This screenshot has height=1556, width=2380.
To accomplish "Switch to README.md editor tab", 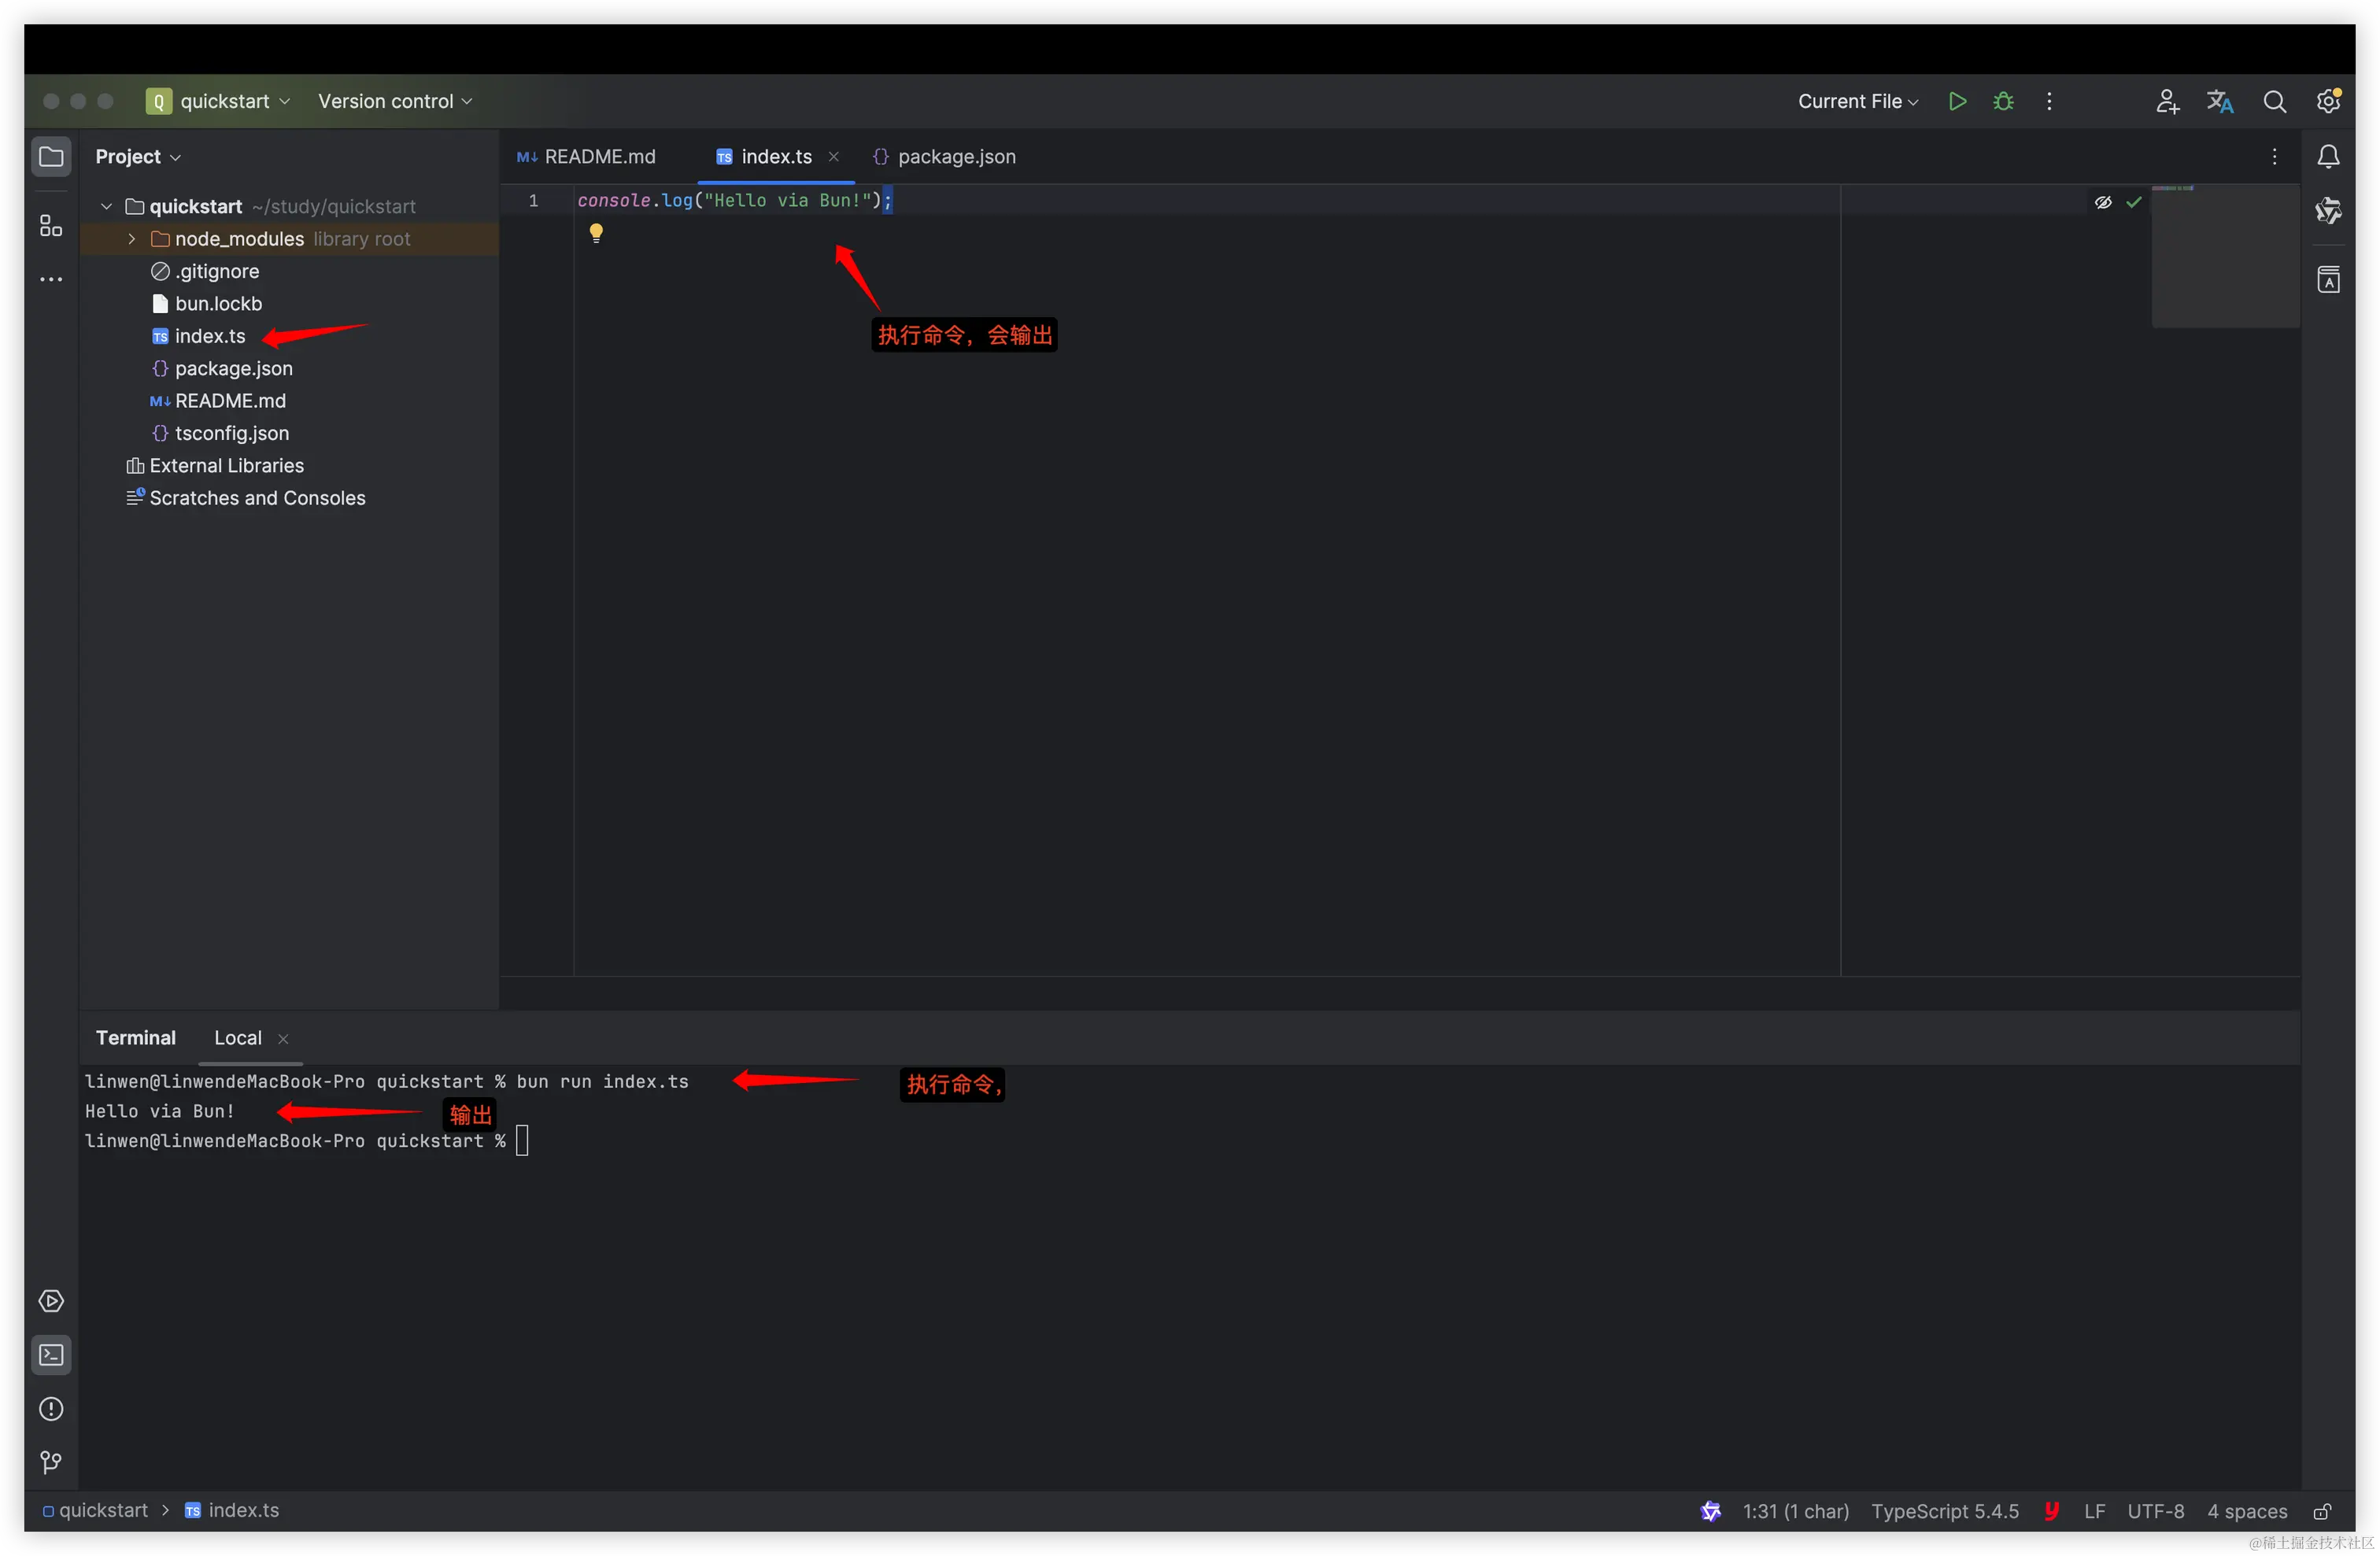I will (587, 156).
